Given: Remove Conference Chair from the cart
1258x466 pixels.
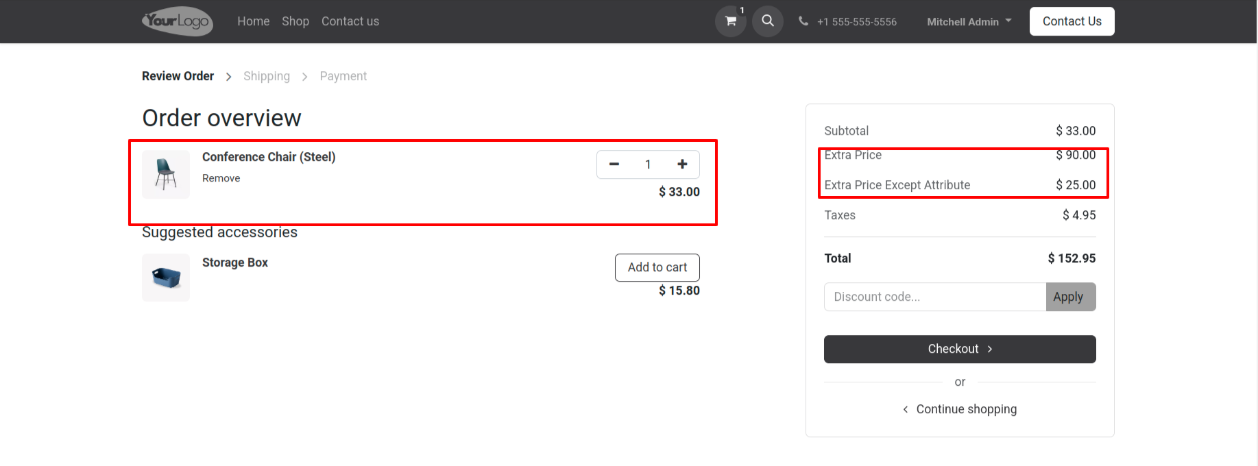Looking at the screenshot, I should tap(221, 178).
